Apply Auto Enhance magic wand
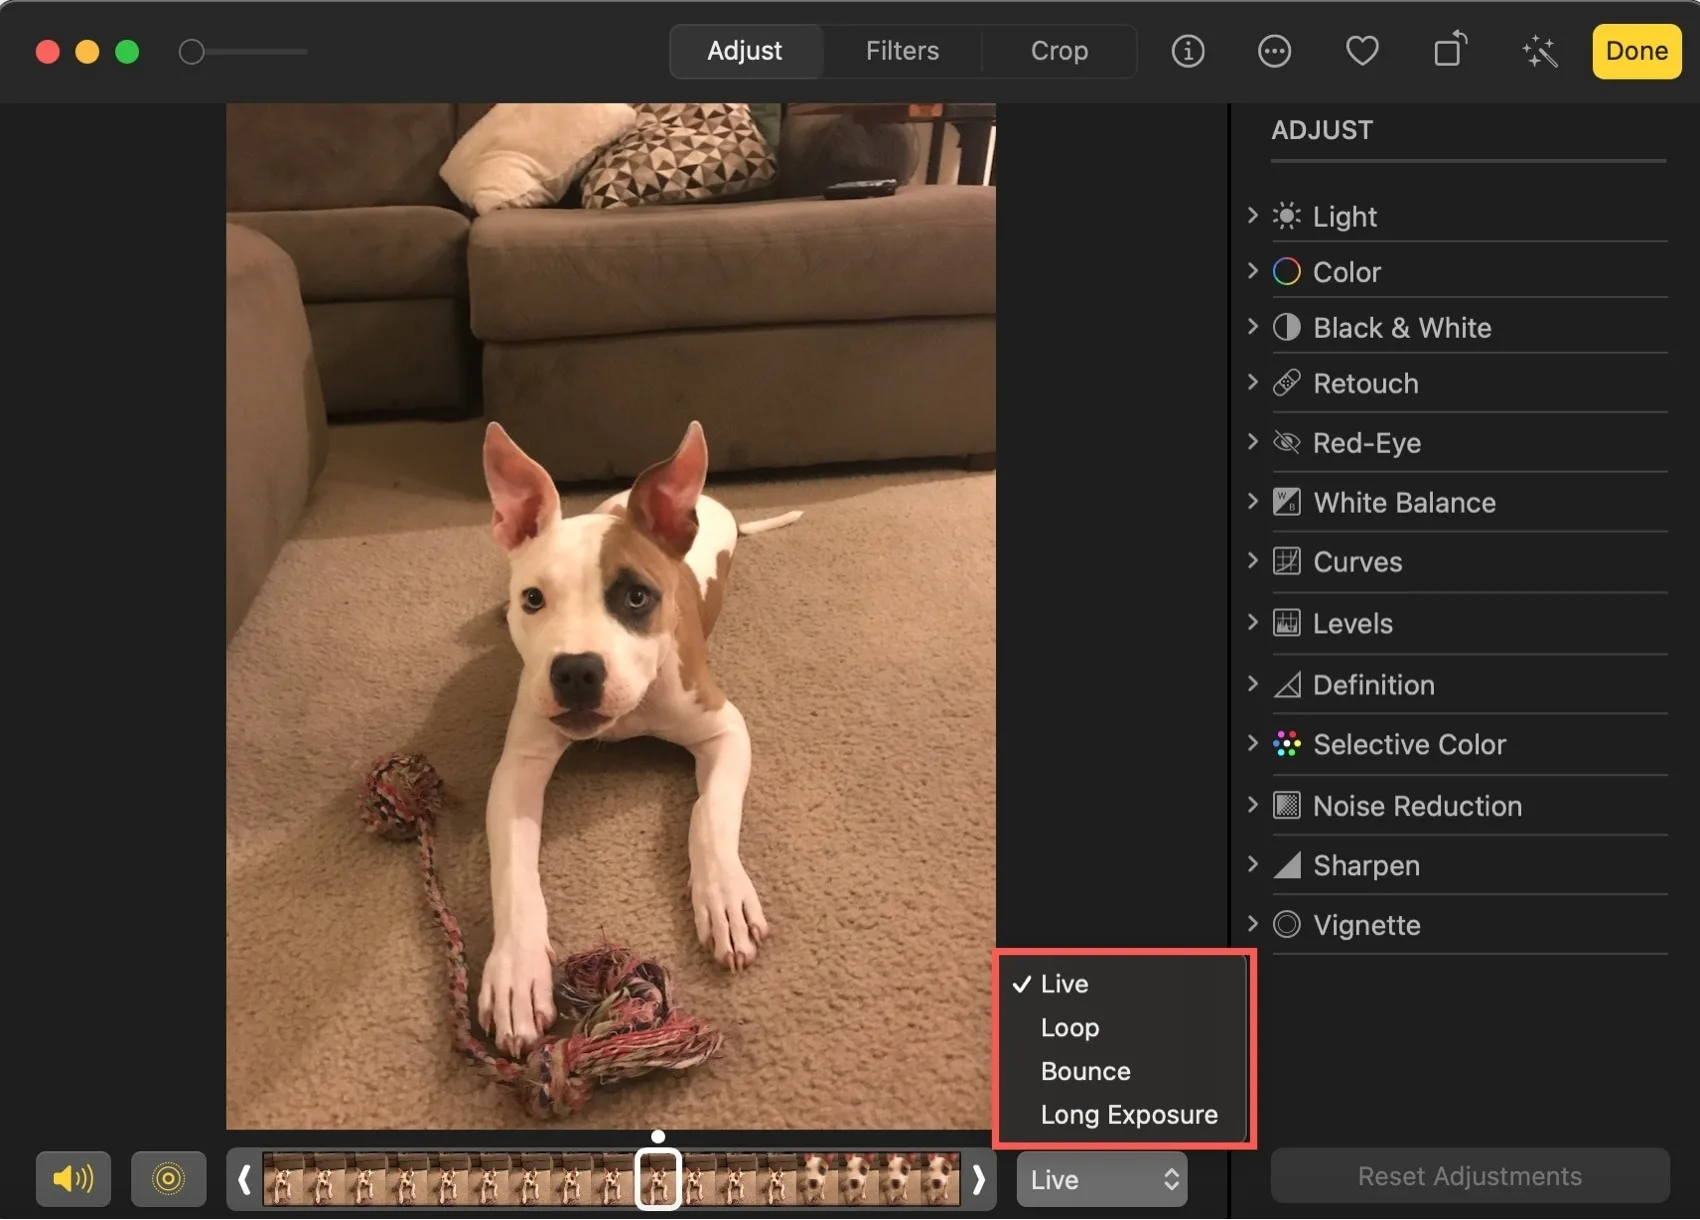The height and width of the screenshot is (1220, 1700). tap(1540, 51)
